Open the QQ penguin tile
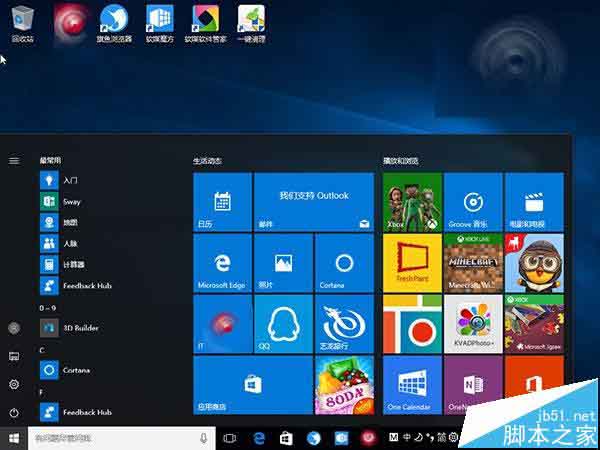Screen dimensions: 600x450 pyautogui.click(x=284, y=324)
